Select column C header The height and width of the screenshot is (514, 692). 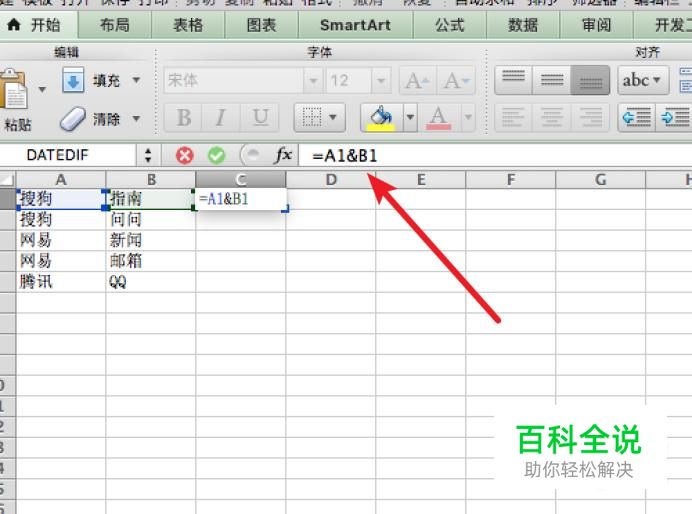241,180
